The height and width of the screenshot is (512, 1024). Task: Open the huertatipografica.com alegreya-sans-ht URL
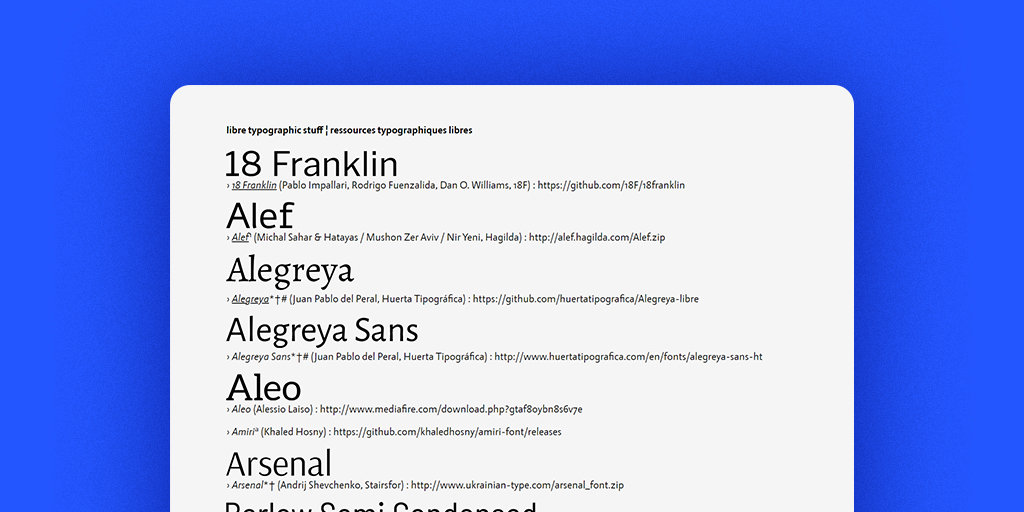[628, 357]
